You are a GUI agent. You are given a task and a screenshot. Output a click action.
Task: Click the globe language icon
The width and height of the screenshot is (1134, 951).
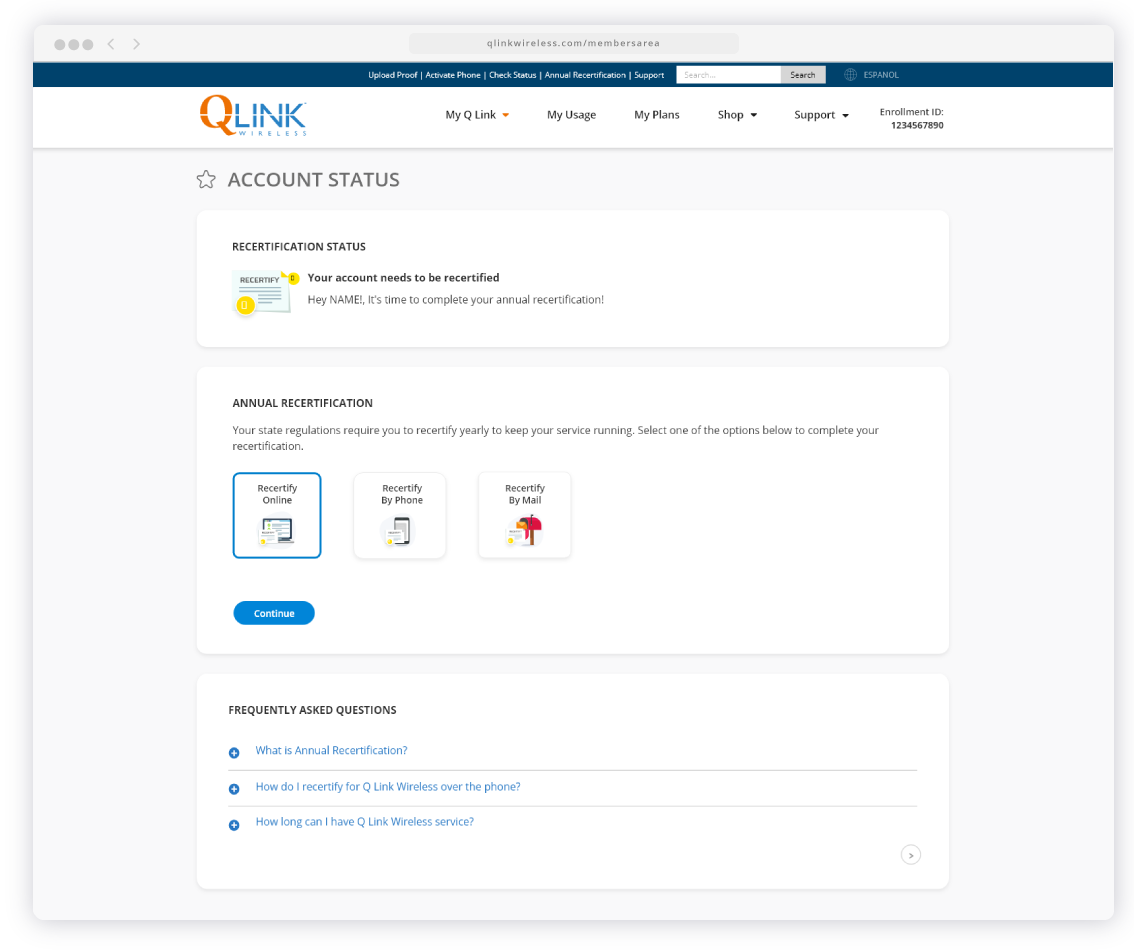pos(850,74)
